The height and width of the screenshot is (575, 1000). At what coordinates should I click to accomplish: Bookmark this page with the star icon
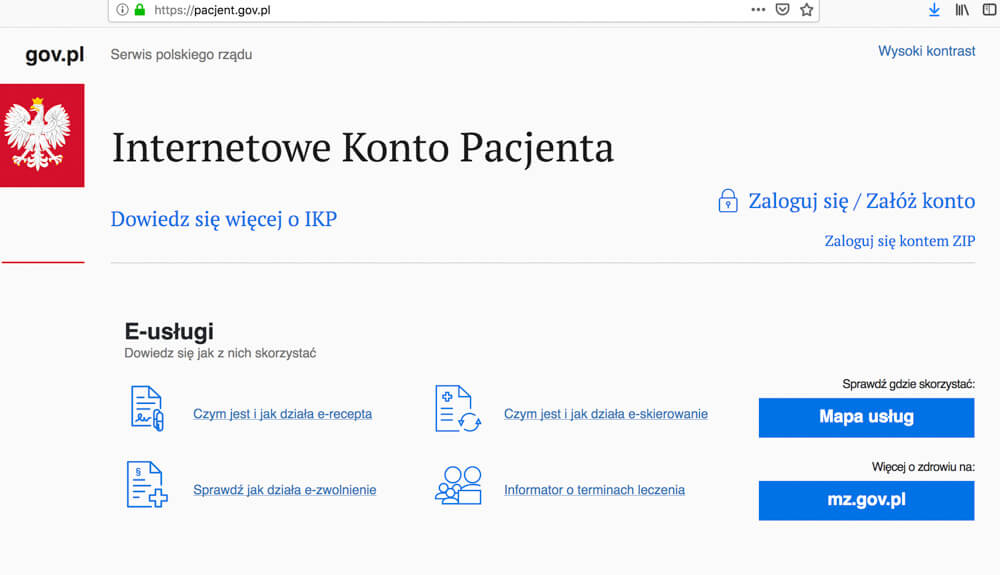(807, 10)
